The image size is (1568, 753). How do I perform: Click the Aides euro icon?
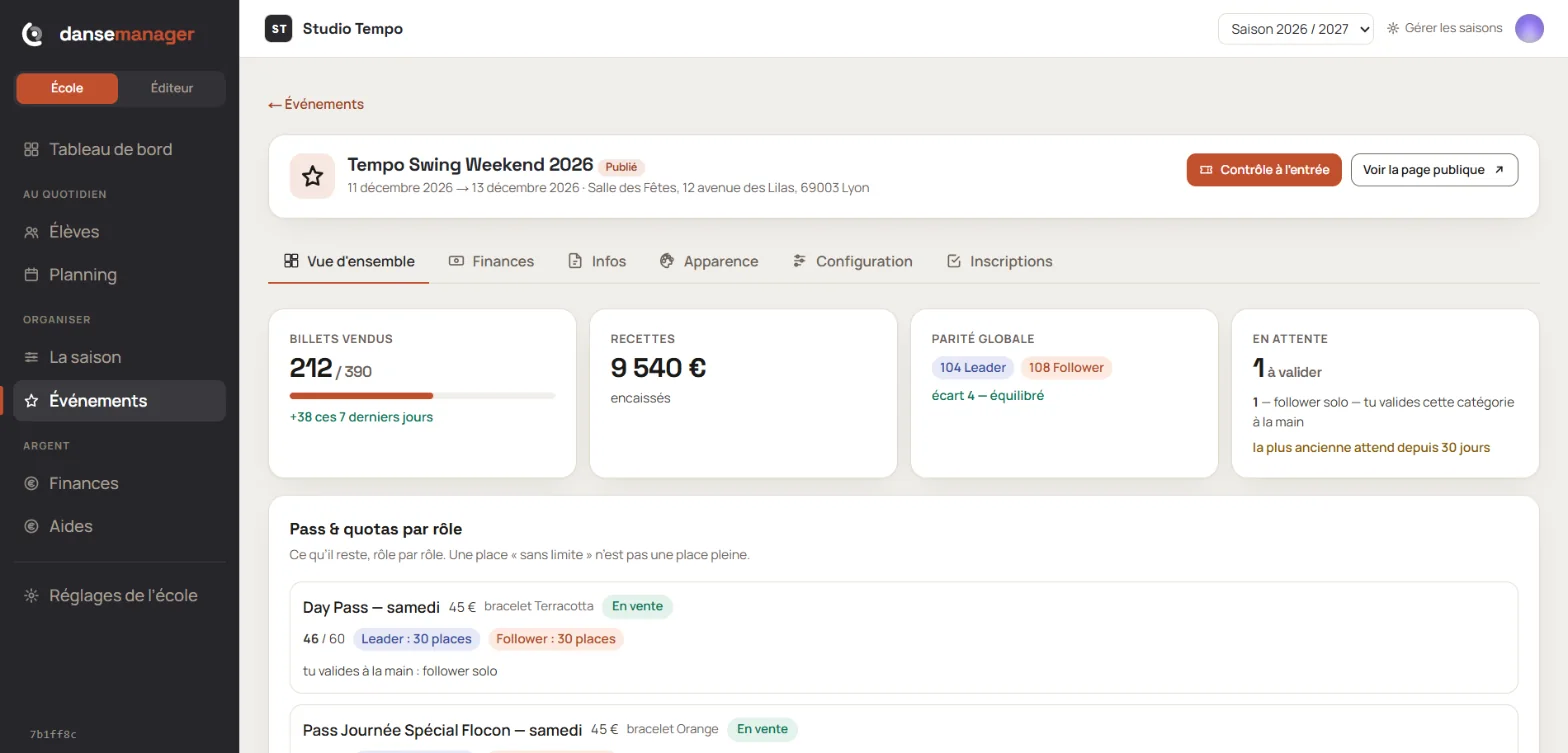click(x=31, y=526)
